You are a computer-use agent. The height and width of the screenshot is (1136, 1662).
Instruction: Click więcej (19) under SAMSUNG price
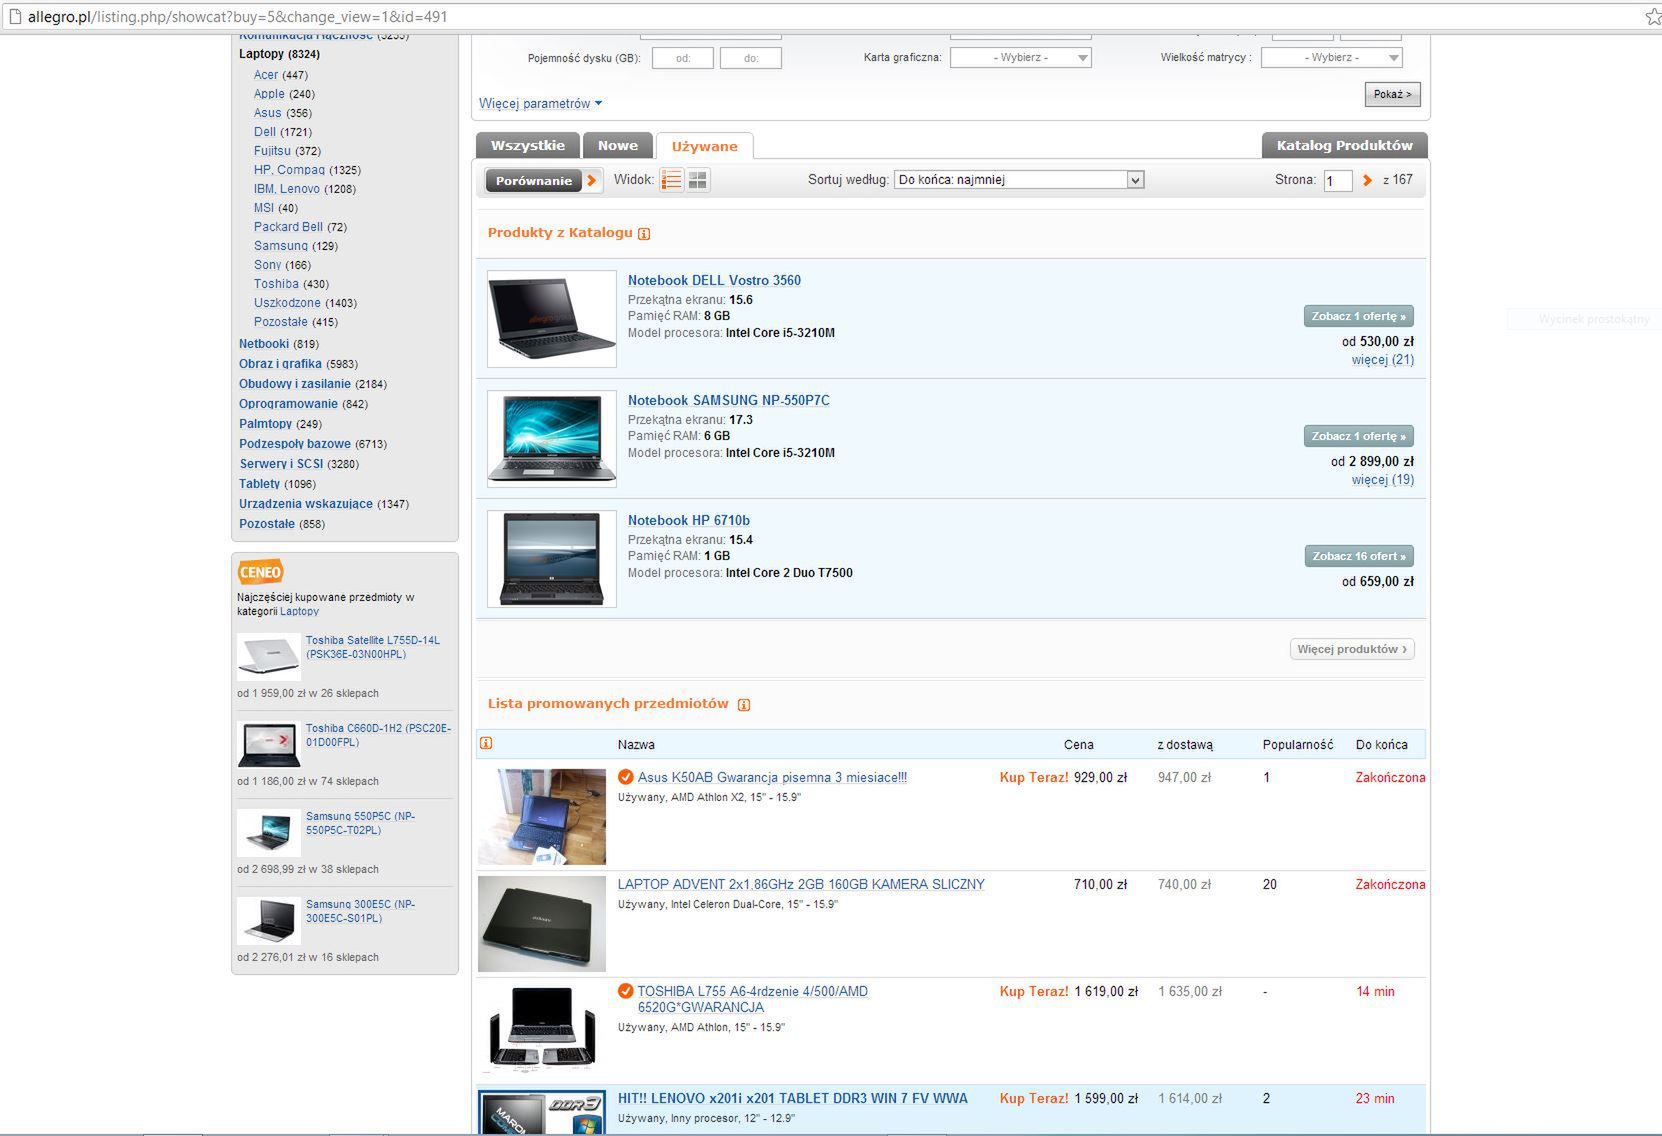pyautogui.click(x=1382, y=480)
